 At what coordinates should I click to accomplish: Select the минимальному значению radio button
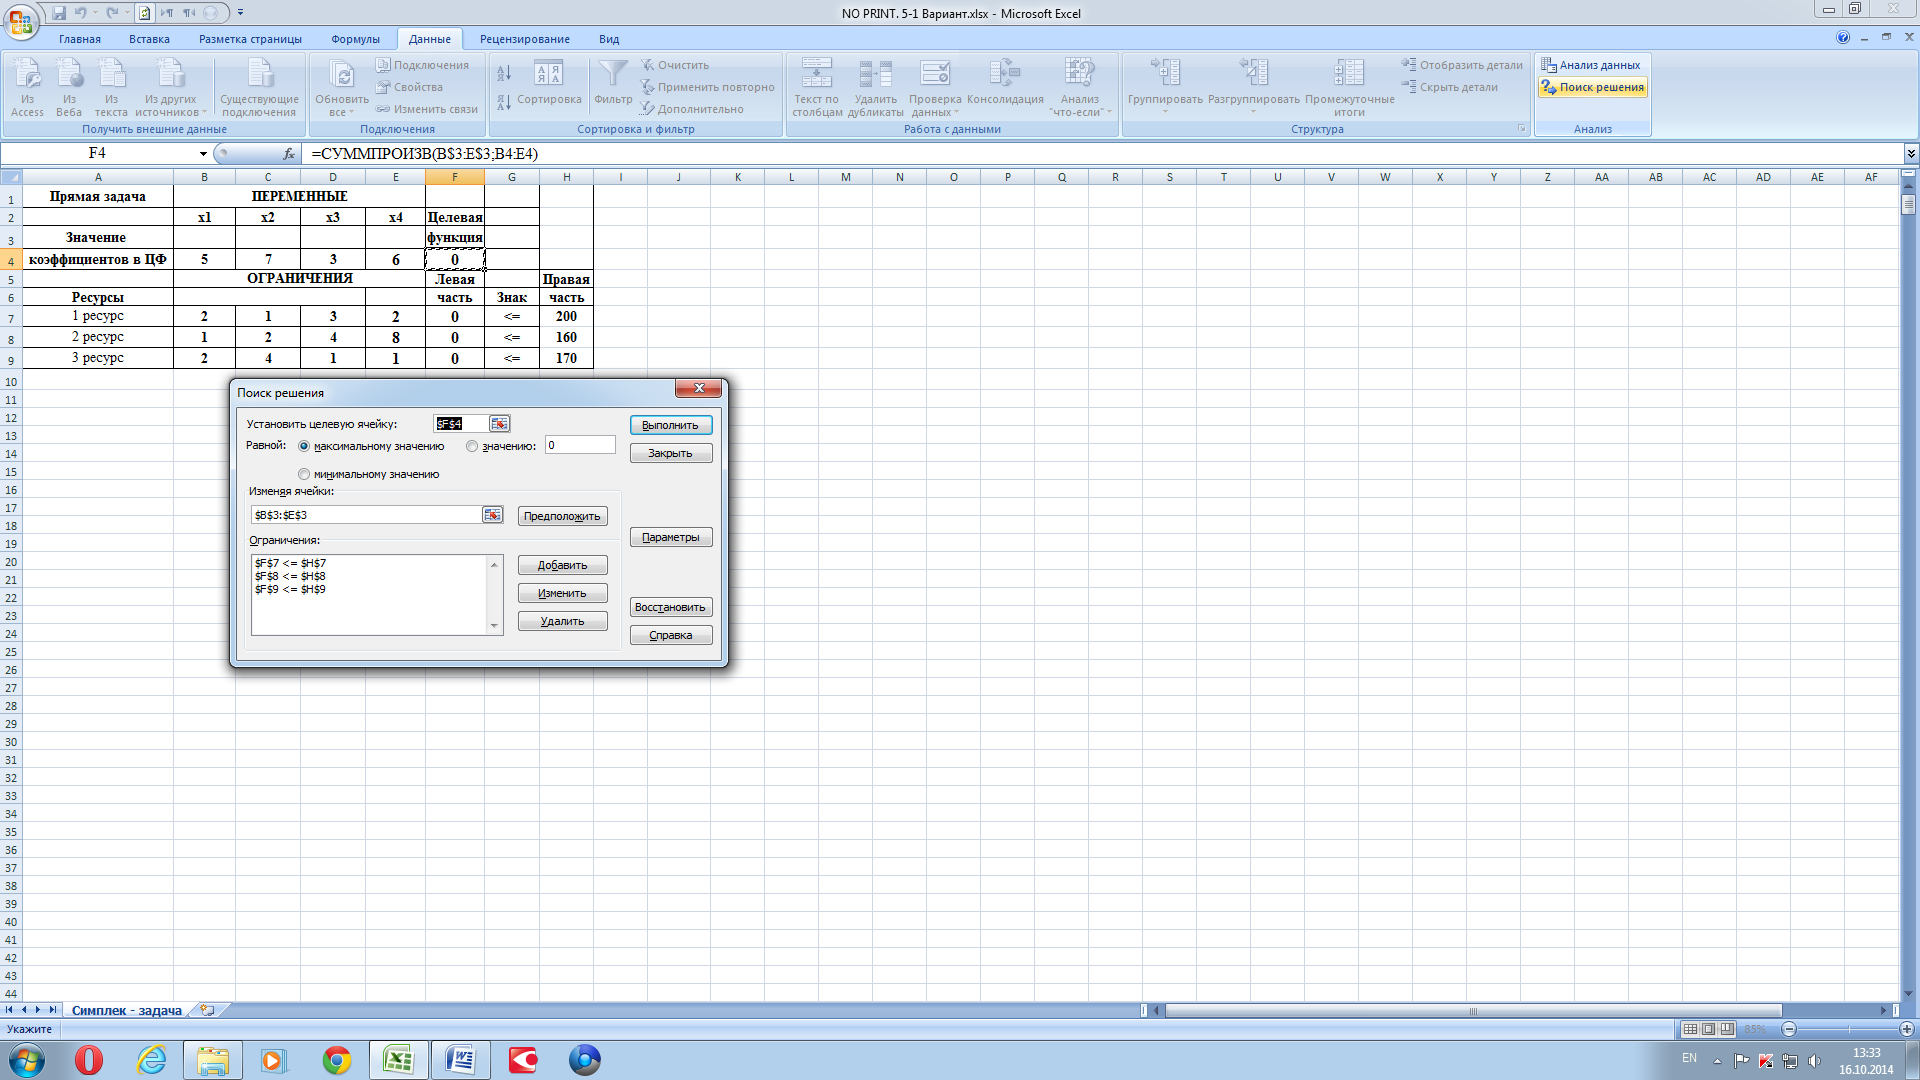(x=304, y=475)
